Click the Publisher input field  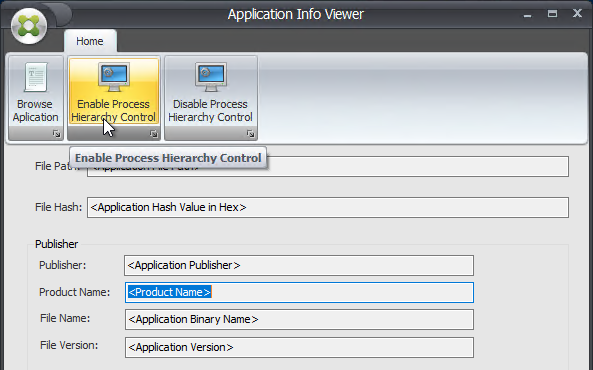tap(299, 265)
